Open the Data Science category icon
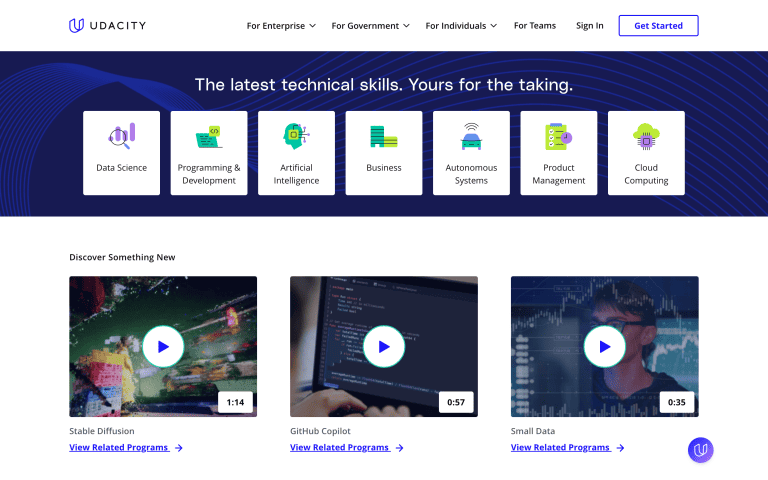The height and width of the screenshot is (480, 768). tap(121, 136)
